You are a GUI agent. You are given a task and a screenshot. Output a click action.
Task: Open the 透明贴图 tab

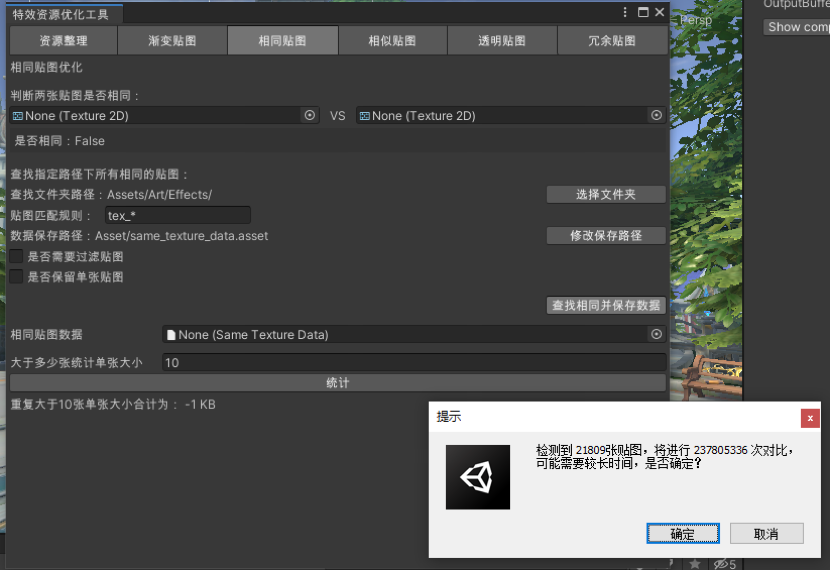502,41
